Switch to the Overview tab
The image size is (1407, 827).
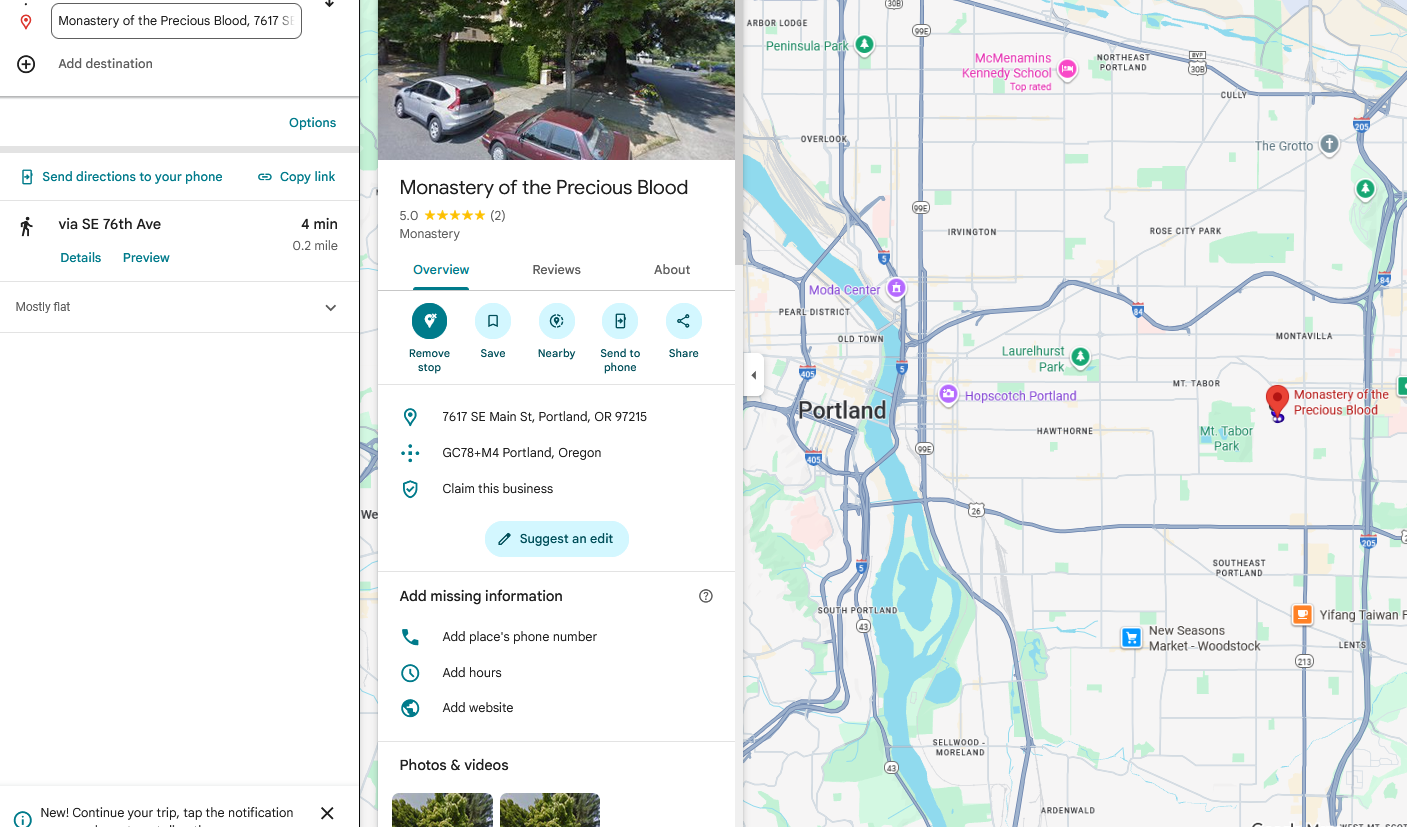click(441, 270)
